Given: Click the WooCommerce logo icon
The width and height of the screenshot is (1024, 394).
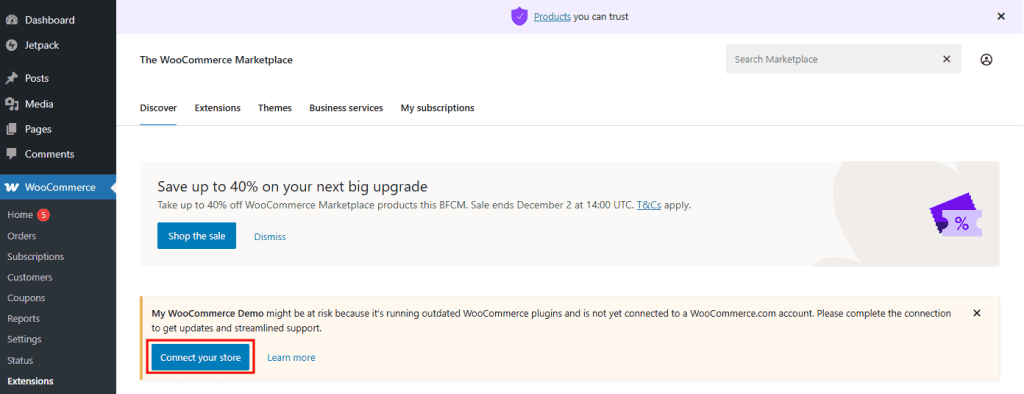Looking at the screenshot, I should point(12,188).
